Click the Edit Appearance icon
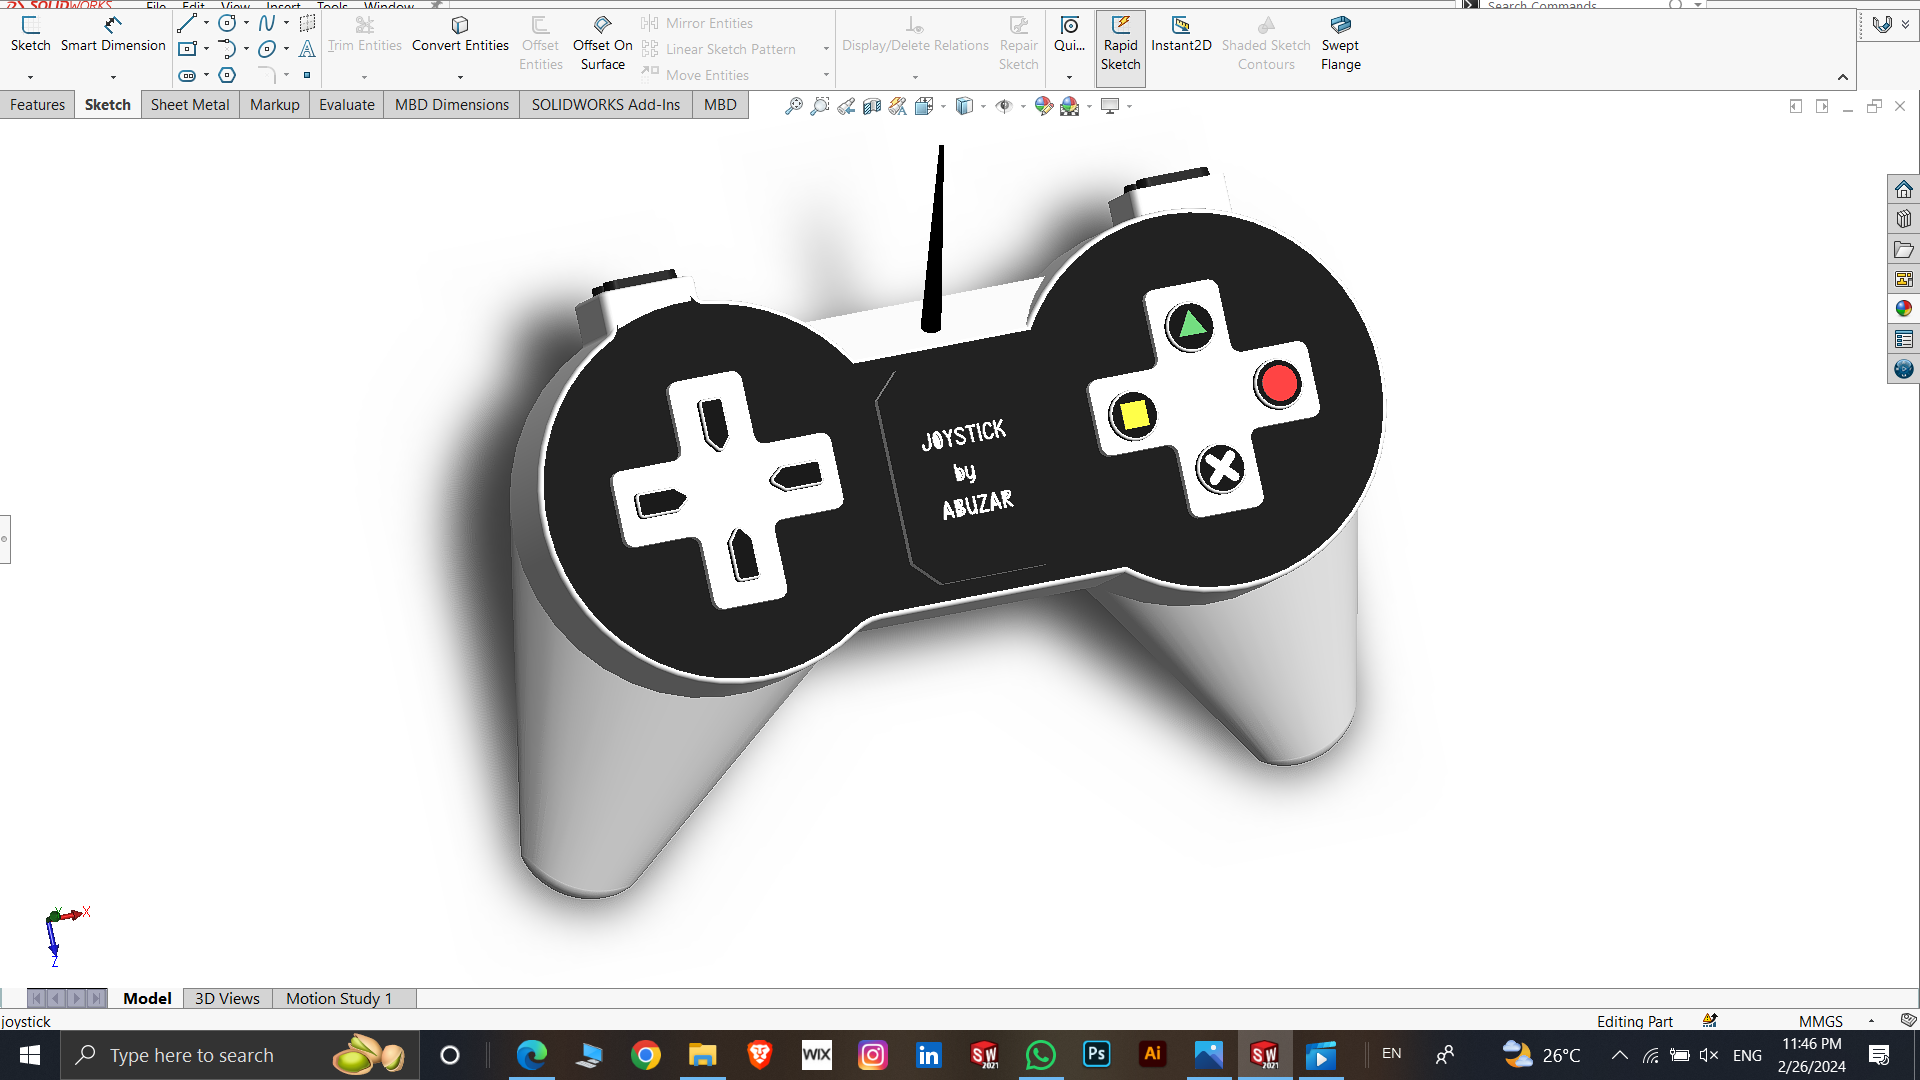This screenshot has height=1080, width=1920. (x=1043, y=106)
